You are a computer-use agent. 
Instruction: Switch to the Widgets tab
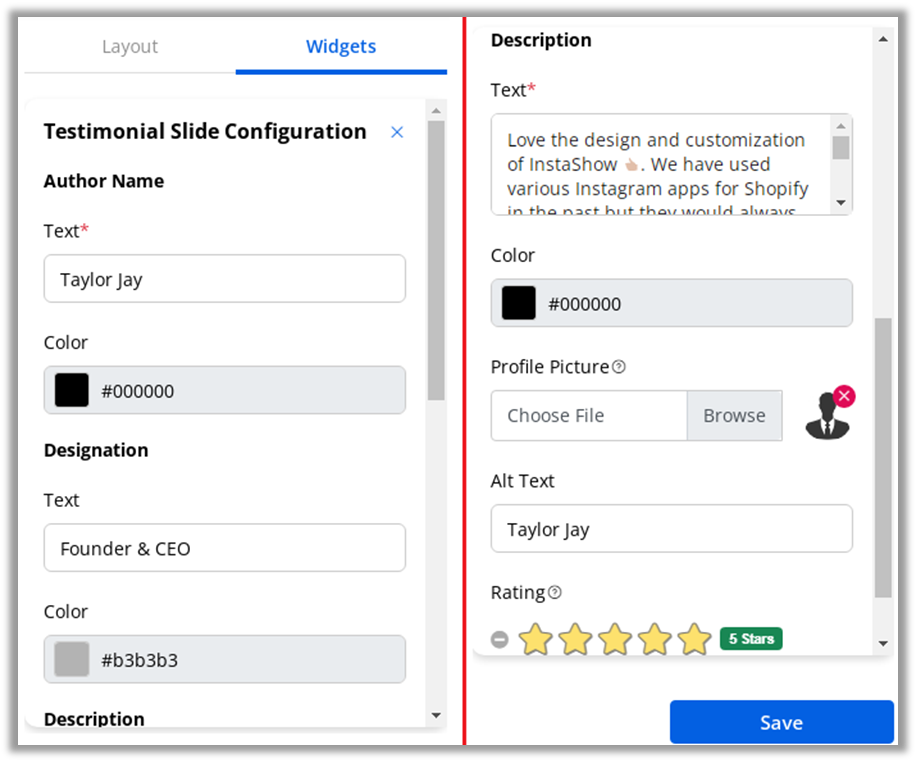coord(341,47)
